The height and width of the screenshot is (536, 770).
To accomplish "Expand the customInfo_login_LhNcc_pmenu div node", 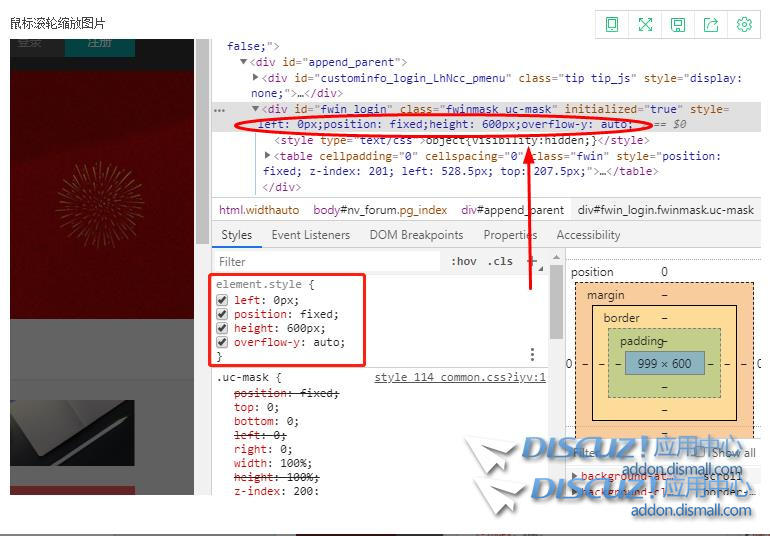I will point(255,78).
